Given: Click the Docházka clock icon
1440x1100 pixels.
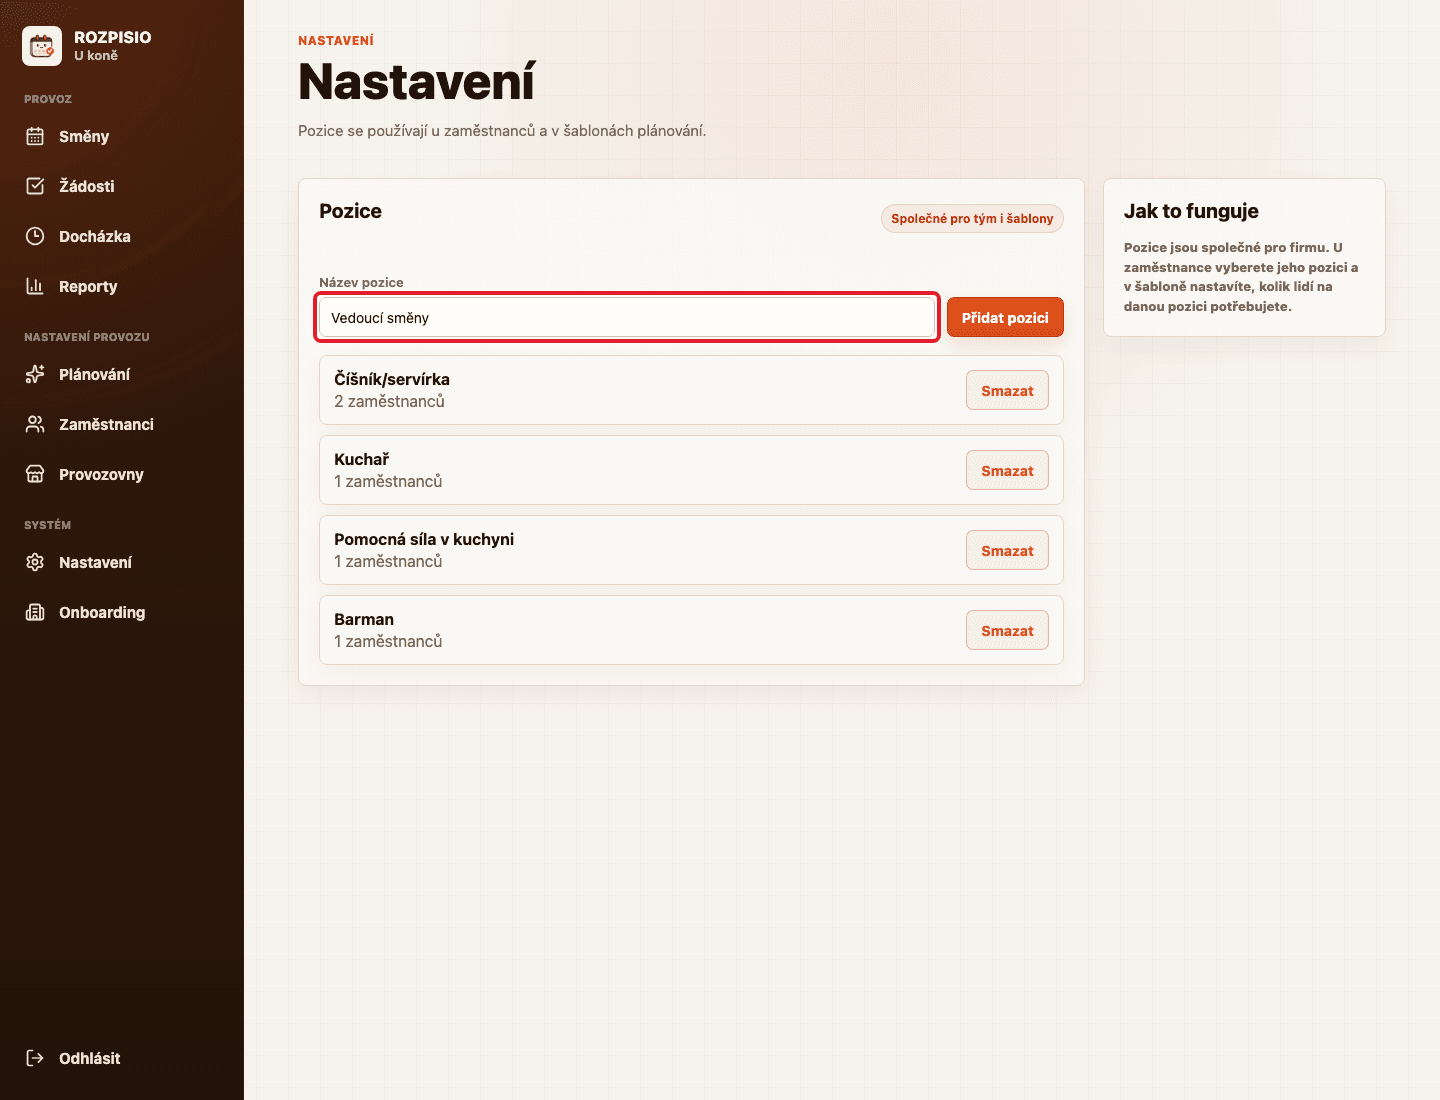Looking at the screenshot, I should click(35, 236).
